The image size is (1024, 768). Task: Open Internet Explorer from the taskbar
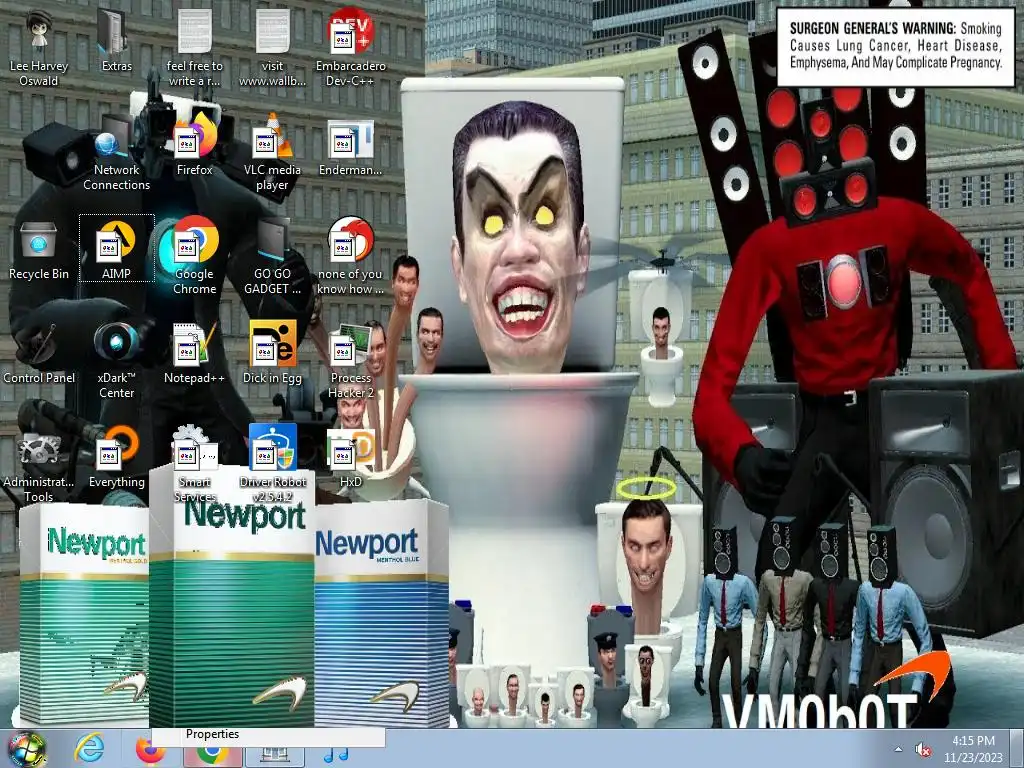89,748
